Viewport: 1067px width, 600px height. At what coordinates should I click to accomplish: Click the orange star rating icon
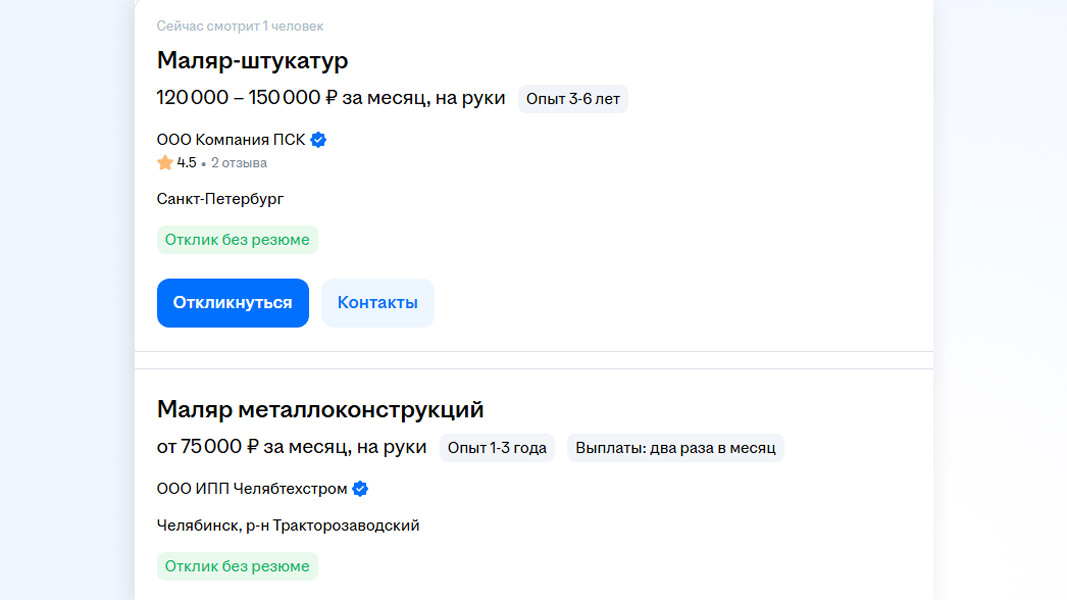pyautogui.click(x=165, y=163)
